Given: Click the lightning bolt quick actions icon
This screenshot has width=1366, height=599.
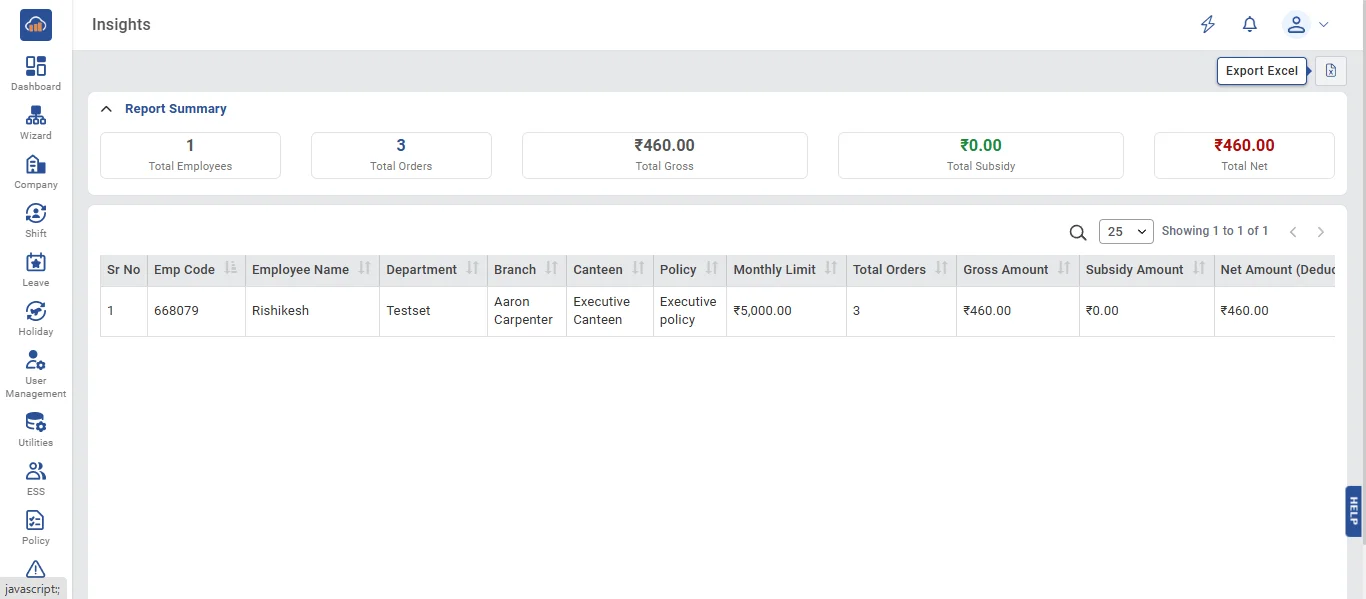Looking at the screenshot, I should (1208, 25).
